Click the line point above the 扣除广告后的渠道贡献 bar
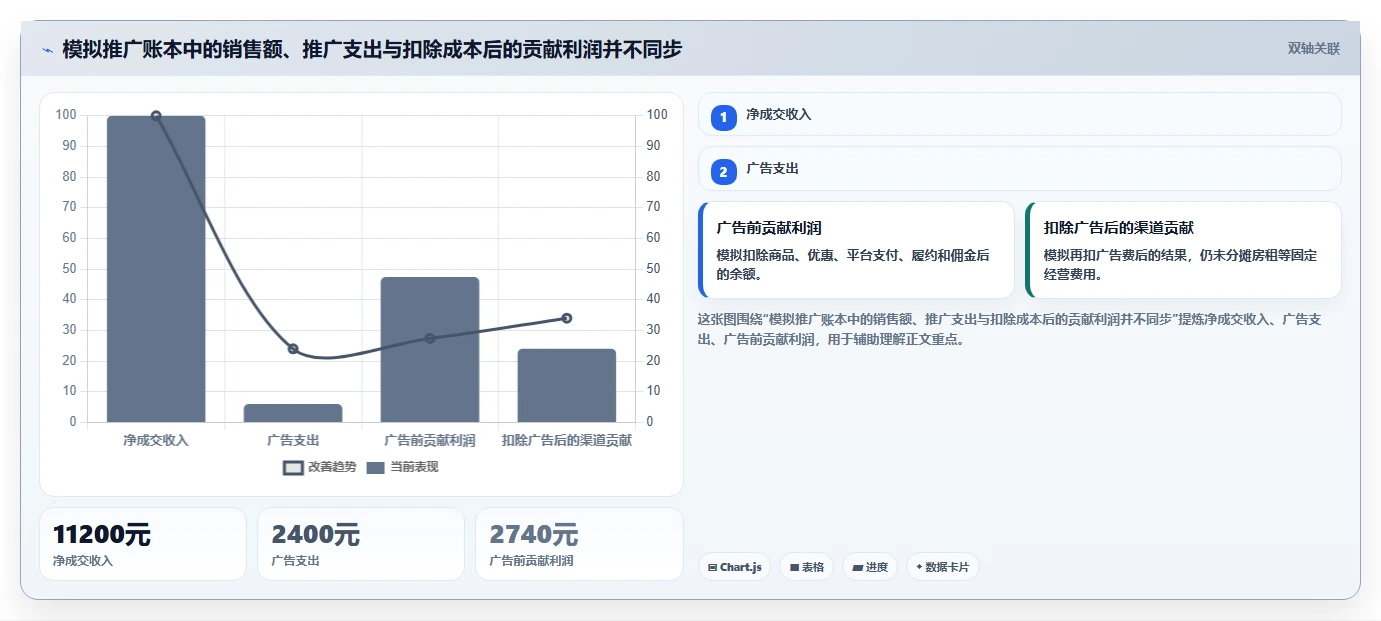 (x=567, y=318)
